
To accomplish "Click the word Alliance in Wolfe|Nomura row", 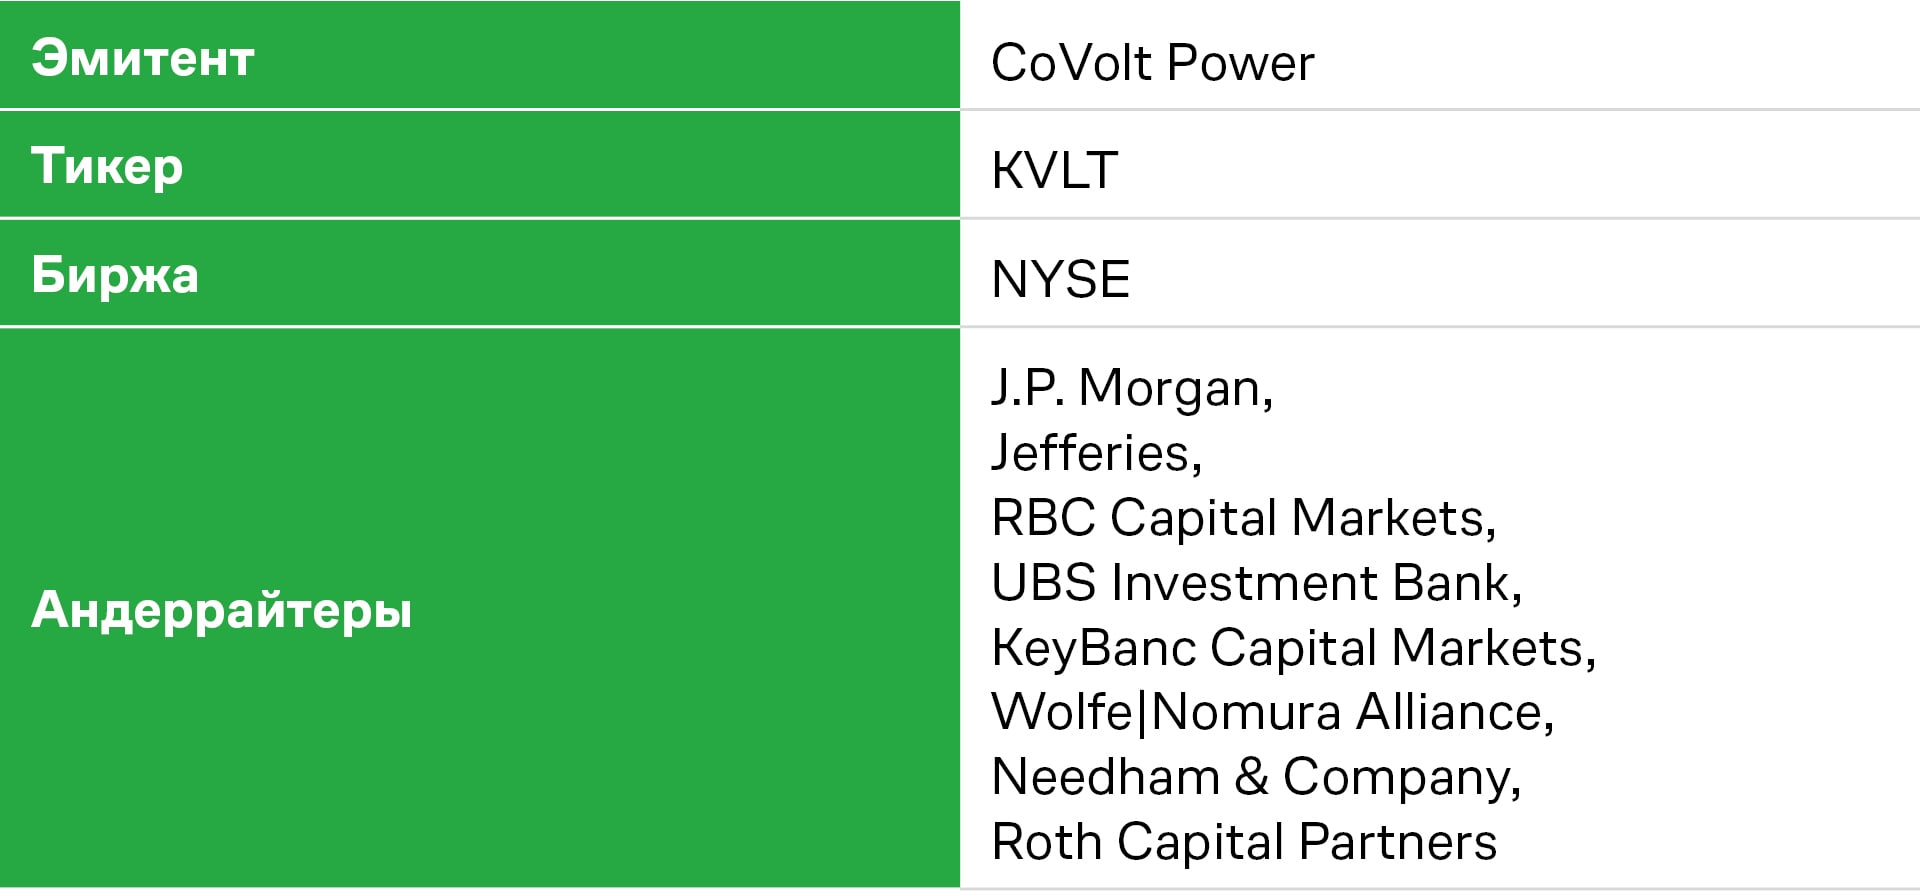I will (x=1455, y=713).
